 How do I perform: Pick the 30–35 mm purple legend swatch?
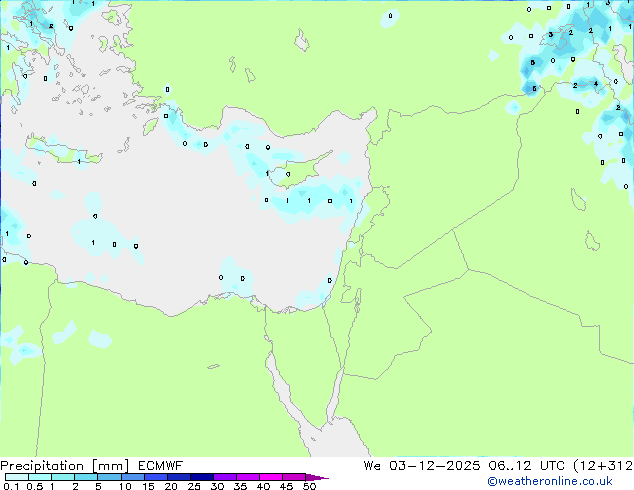click(224, 477)
